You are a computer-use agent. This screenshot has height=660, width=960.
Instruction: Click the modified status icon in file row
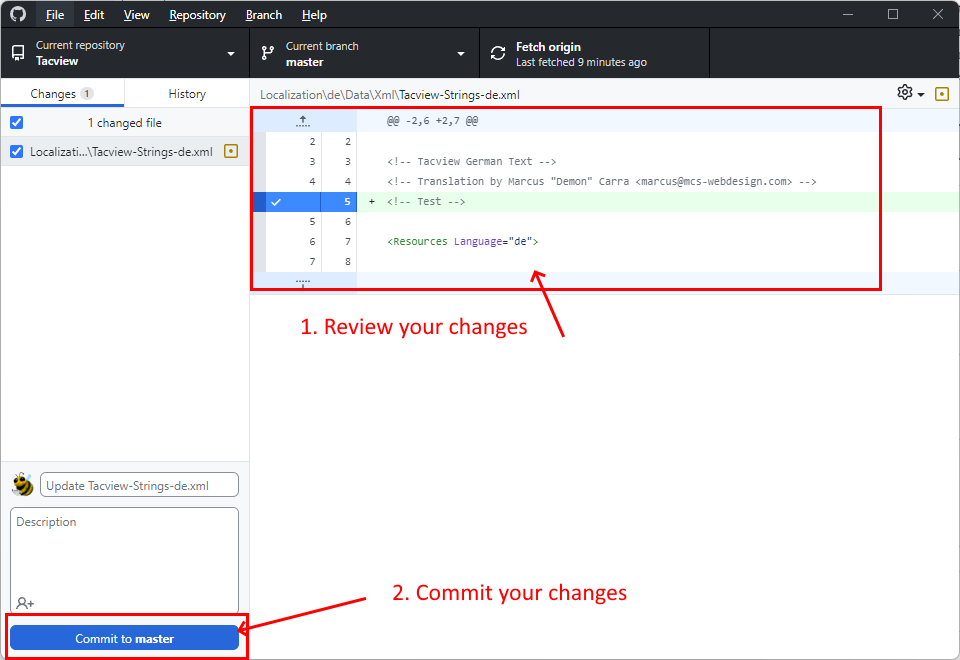click(231, 151)
